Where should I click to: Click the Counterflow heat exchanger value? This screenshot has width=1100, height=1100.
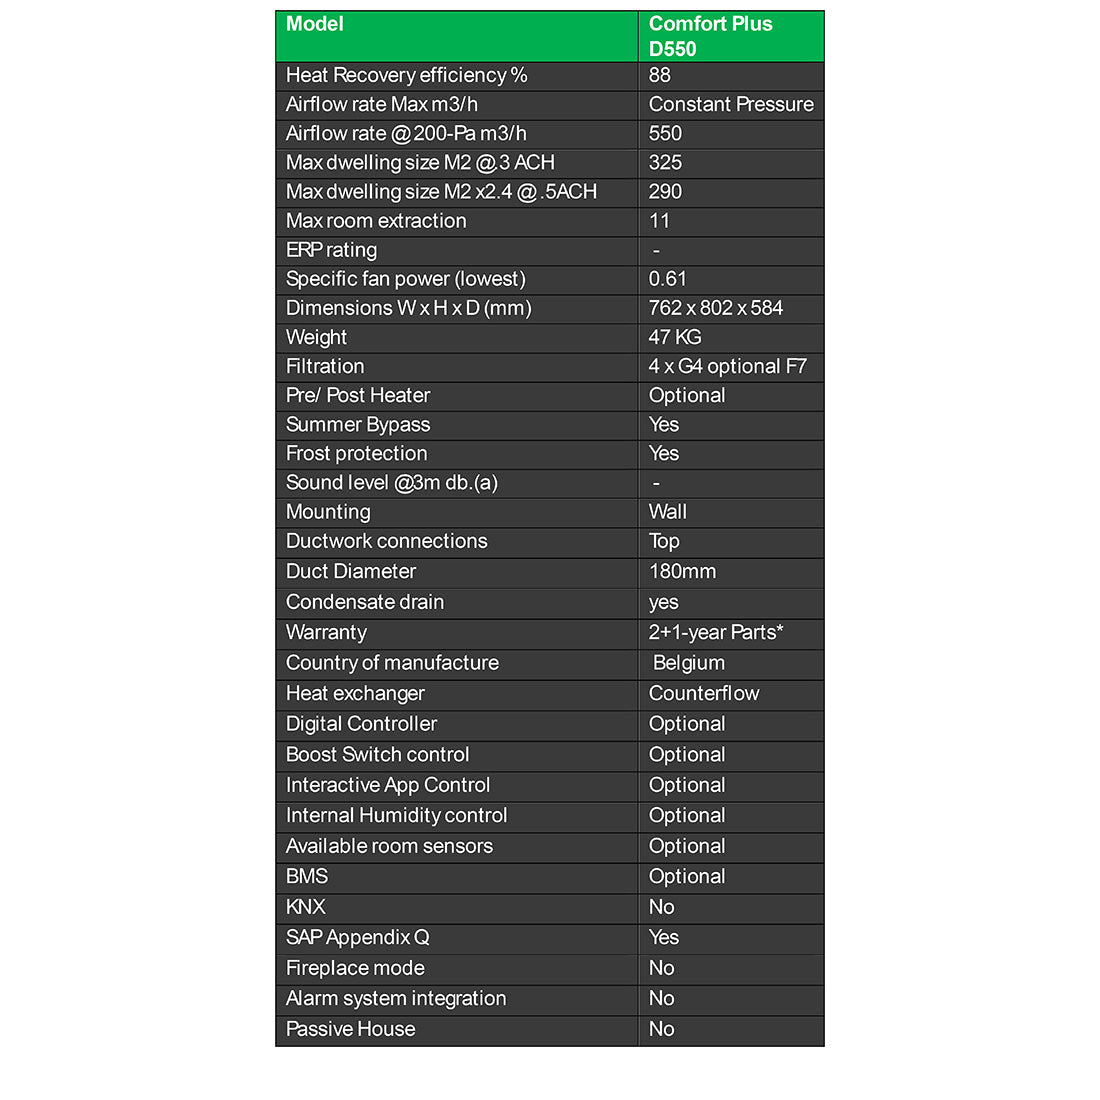click(703, 693)
